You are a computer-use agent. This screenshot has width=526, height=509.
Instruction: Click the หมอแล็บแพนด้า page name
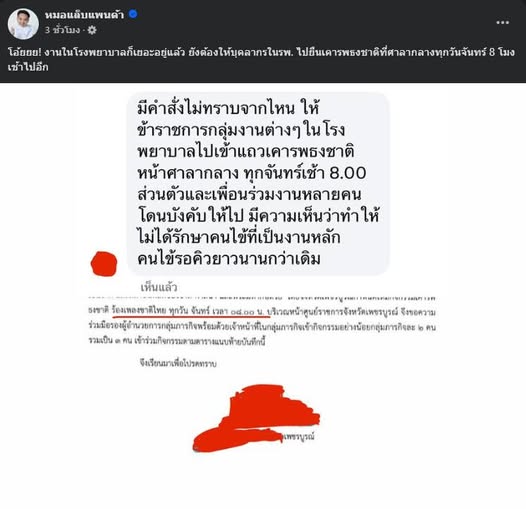coord(84,14)
